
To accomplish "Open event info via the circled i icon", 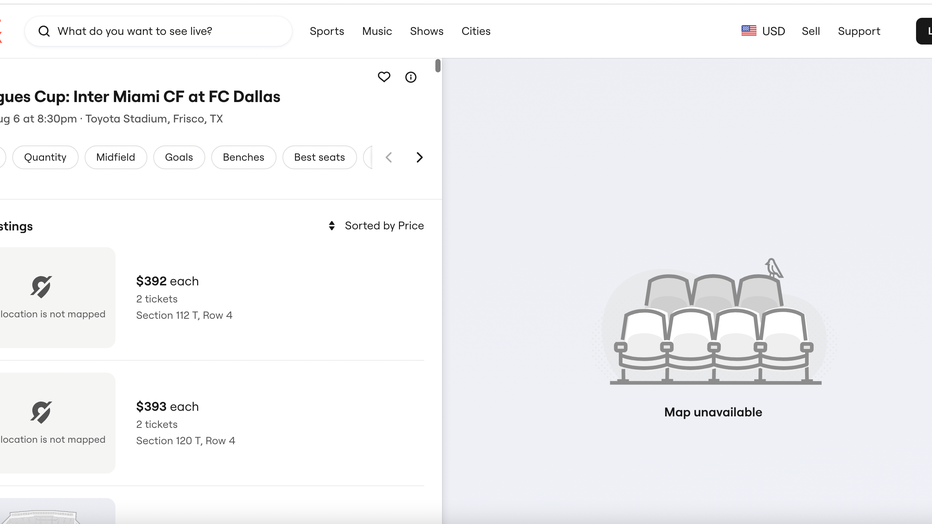I will (x=411, y=77).
